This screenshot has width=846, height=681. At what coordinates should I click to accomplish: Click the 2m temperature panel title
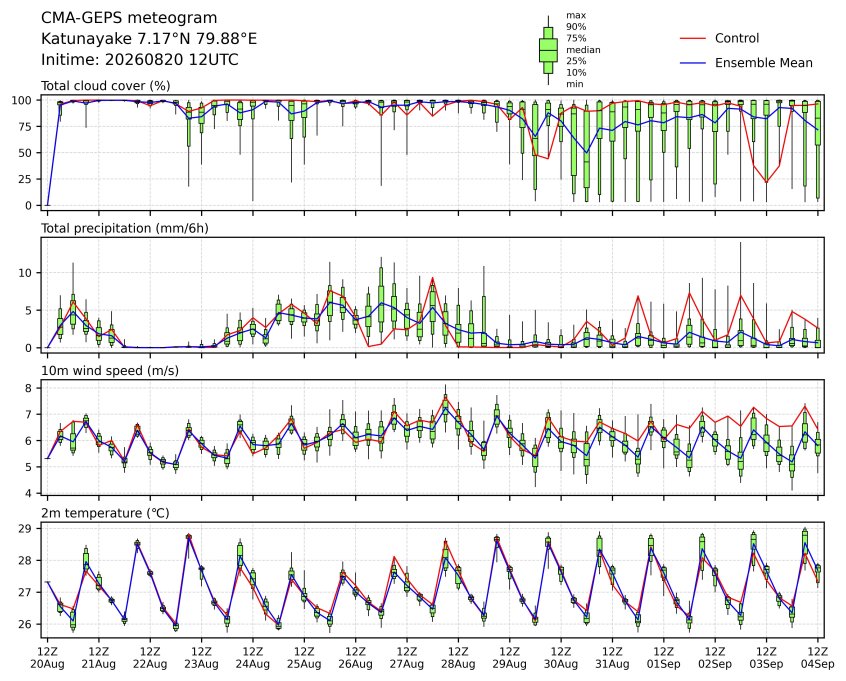[105, 513]
